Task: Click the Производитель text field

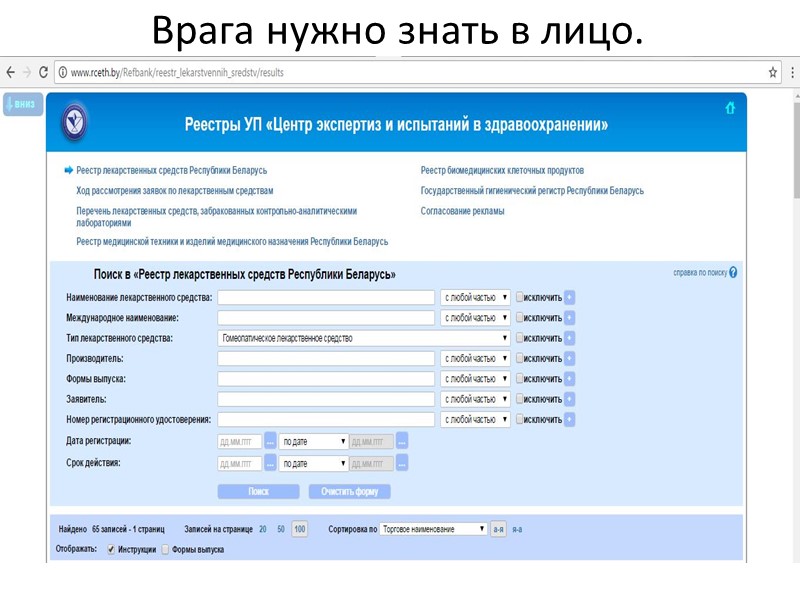Action: point(326,359)
